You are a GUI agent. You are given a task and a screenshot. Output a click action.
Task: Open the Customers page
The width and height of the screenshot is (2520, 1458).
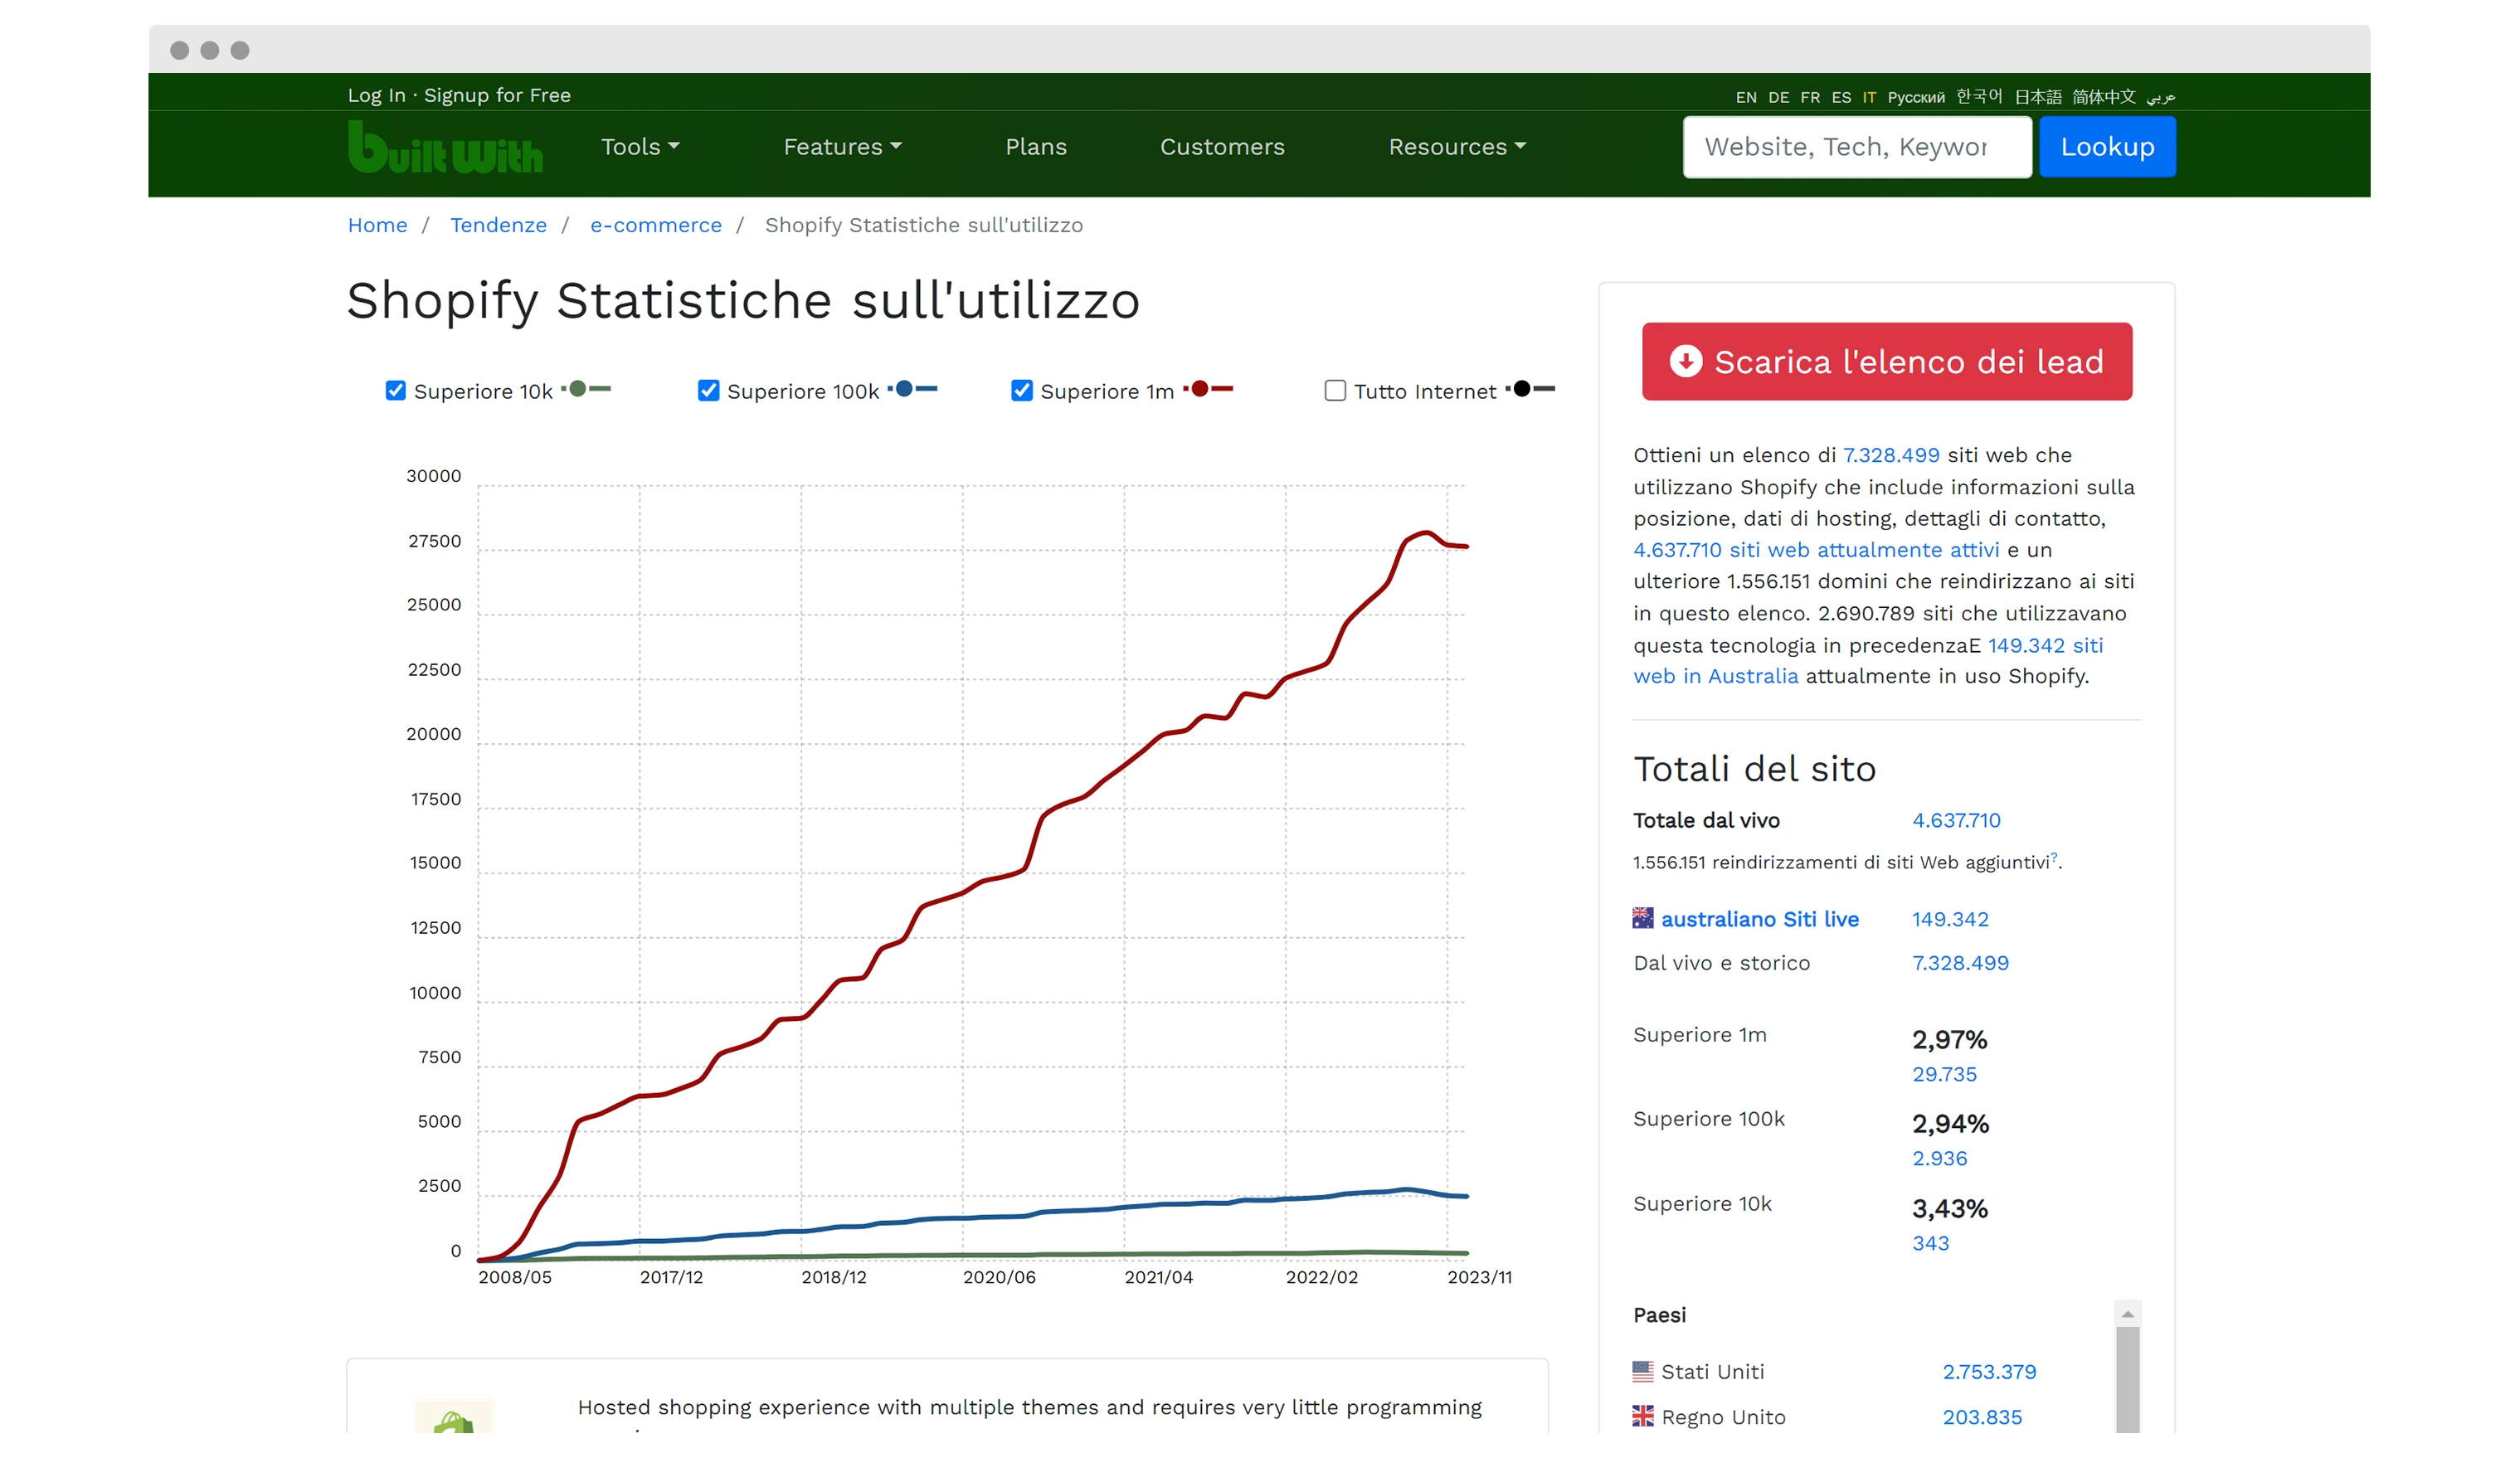1222,147
